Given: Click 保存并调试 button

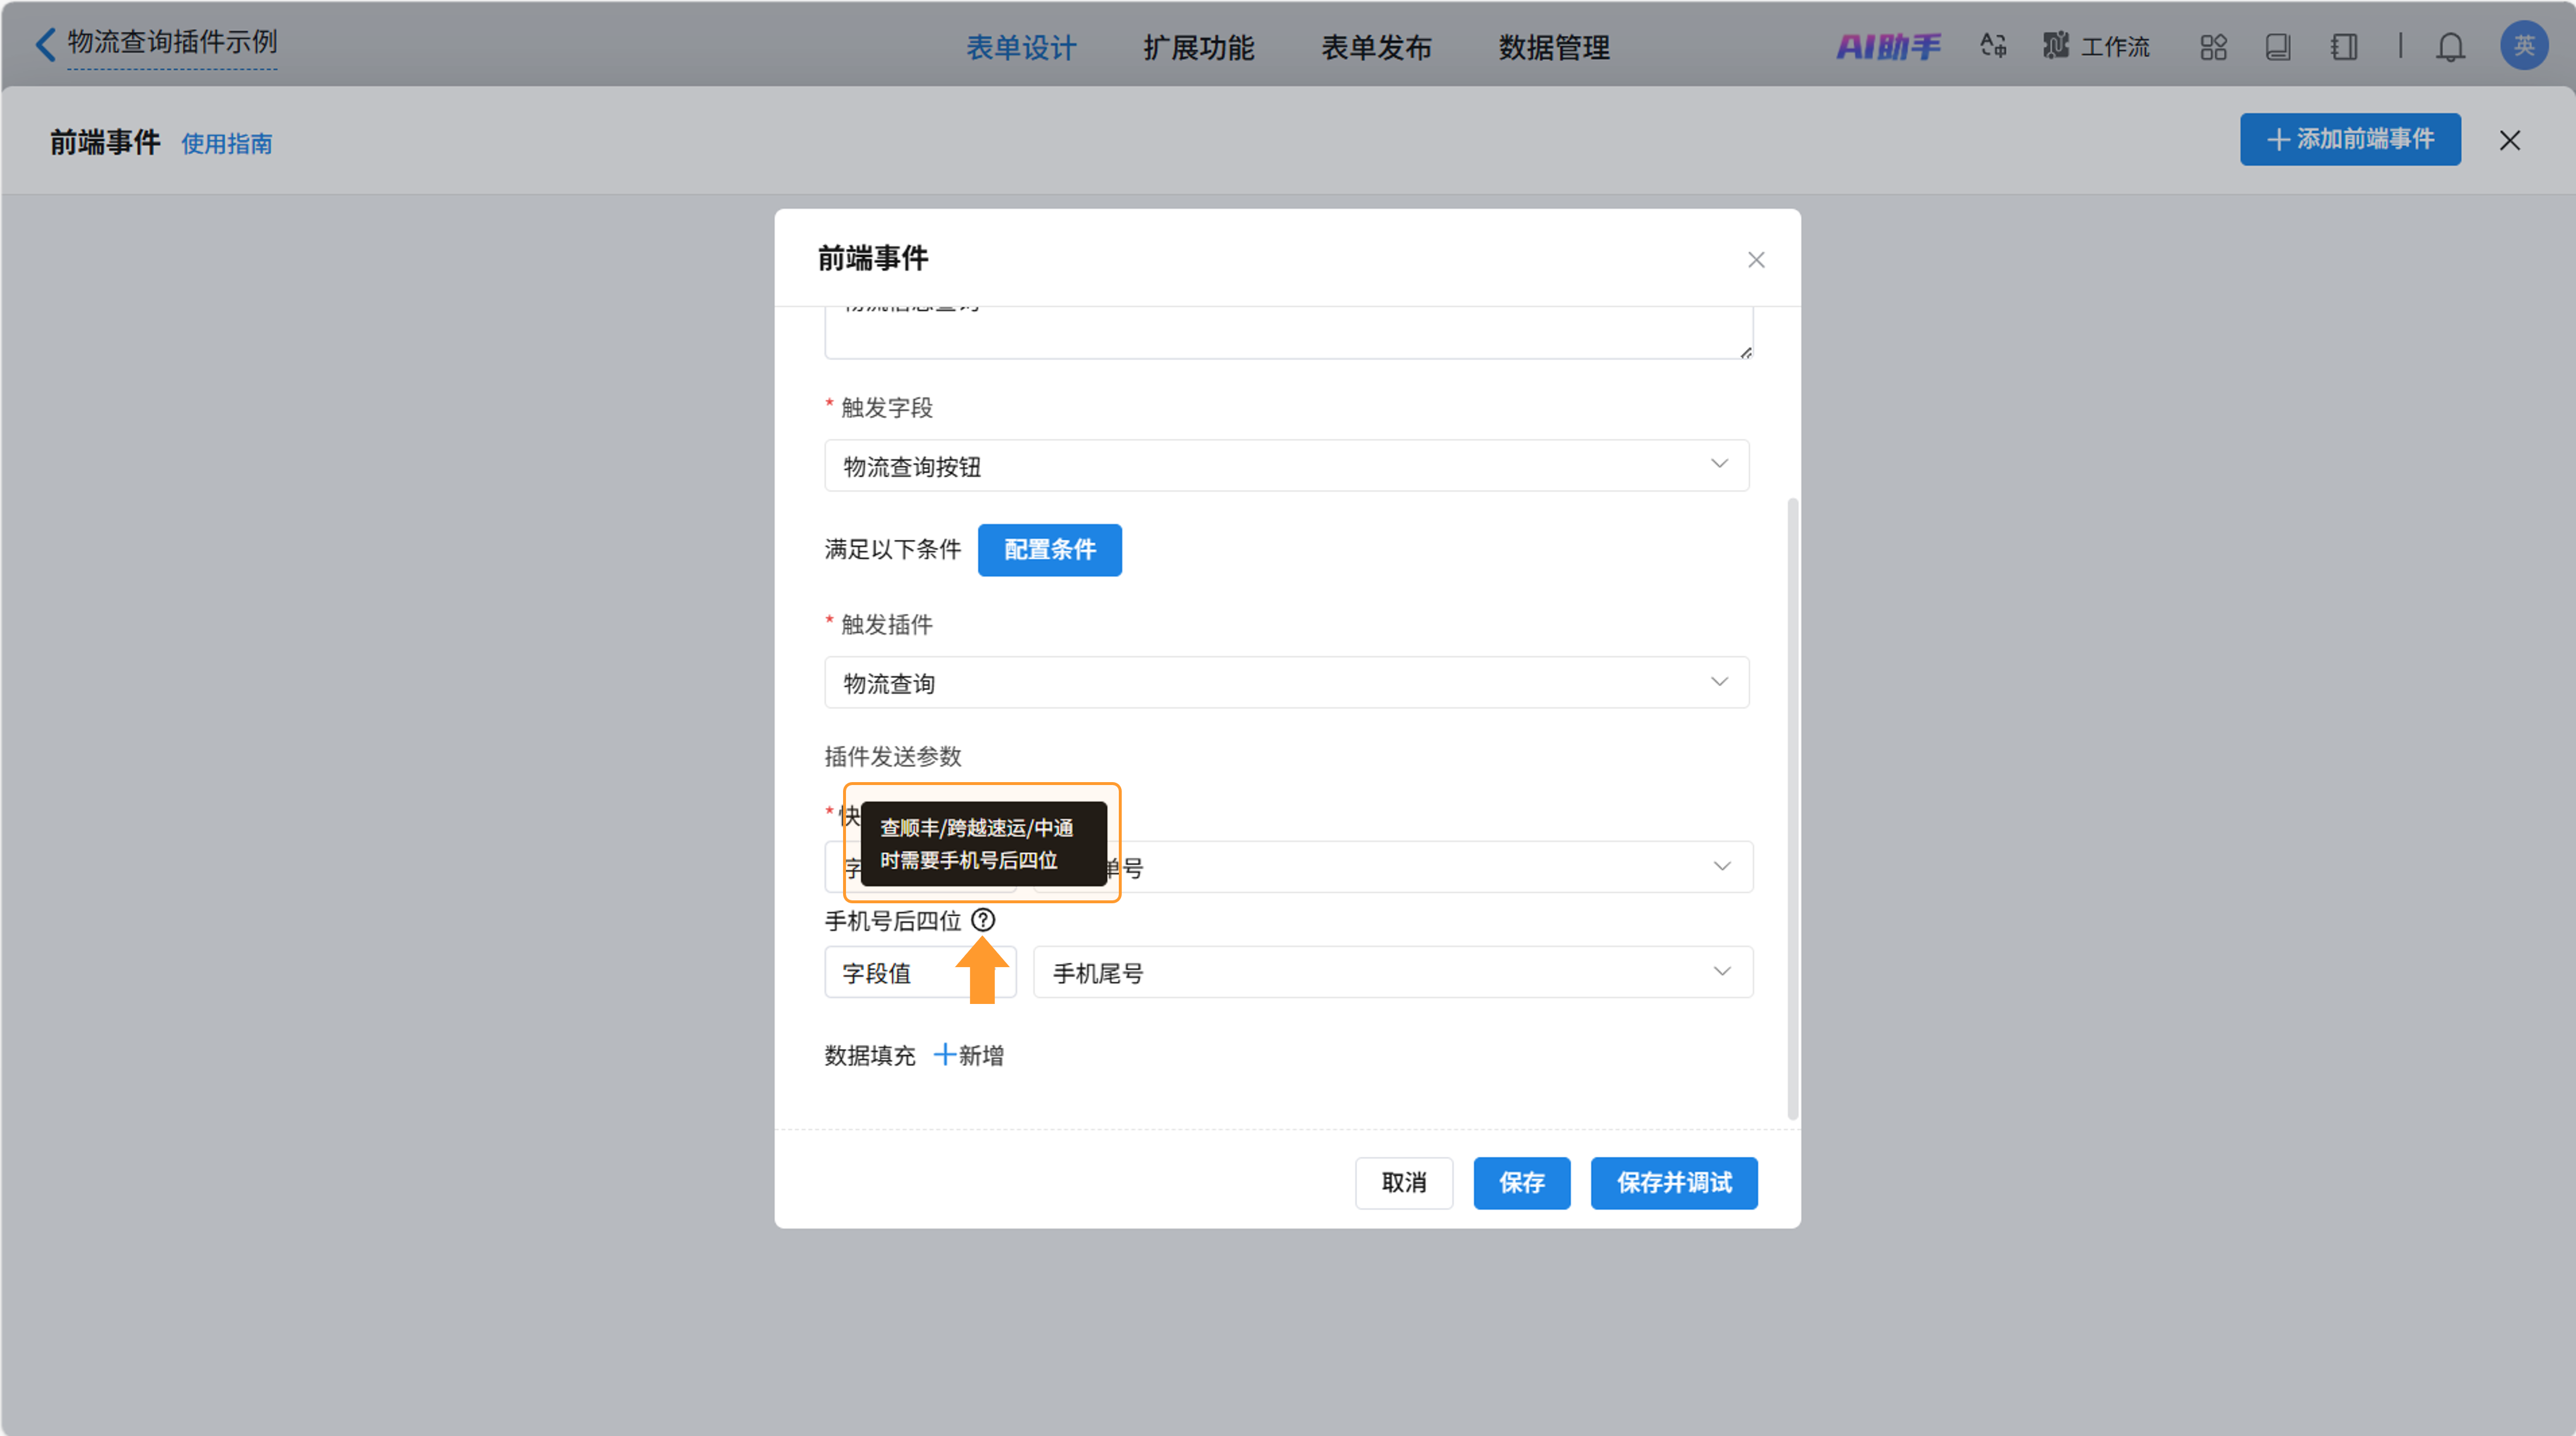Looking at the screenshot, I should [x=1673, y=1183].
